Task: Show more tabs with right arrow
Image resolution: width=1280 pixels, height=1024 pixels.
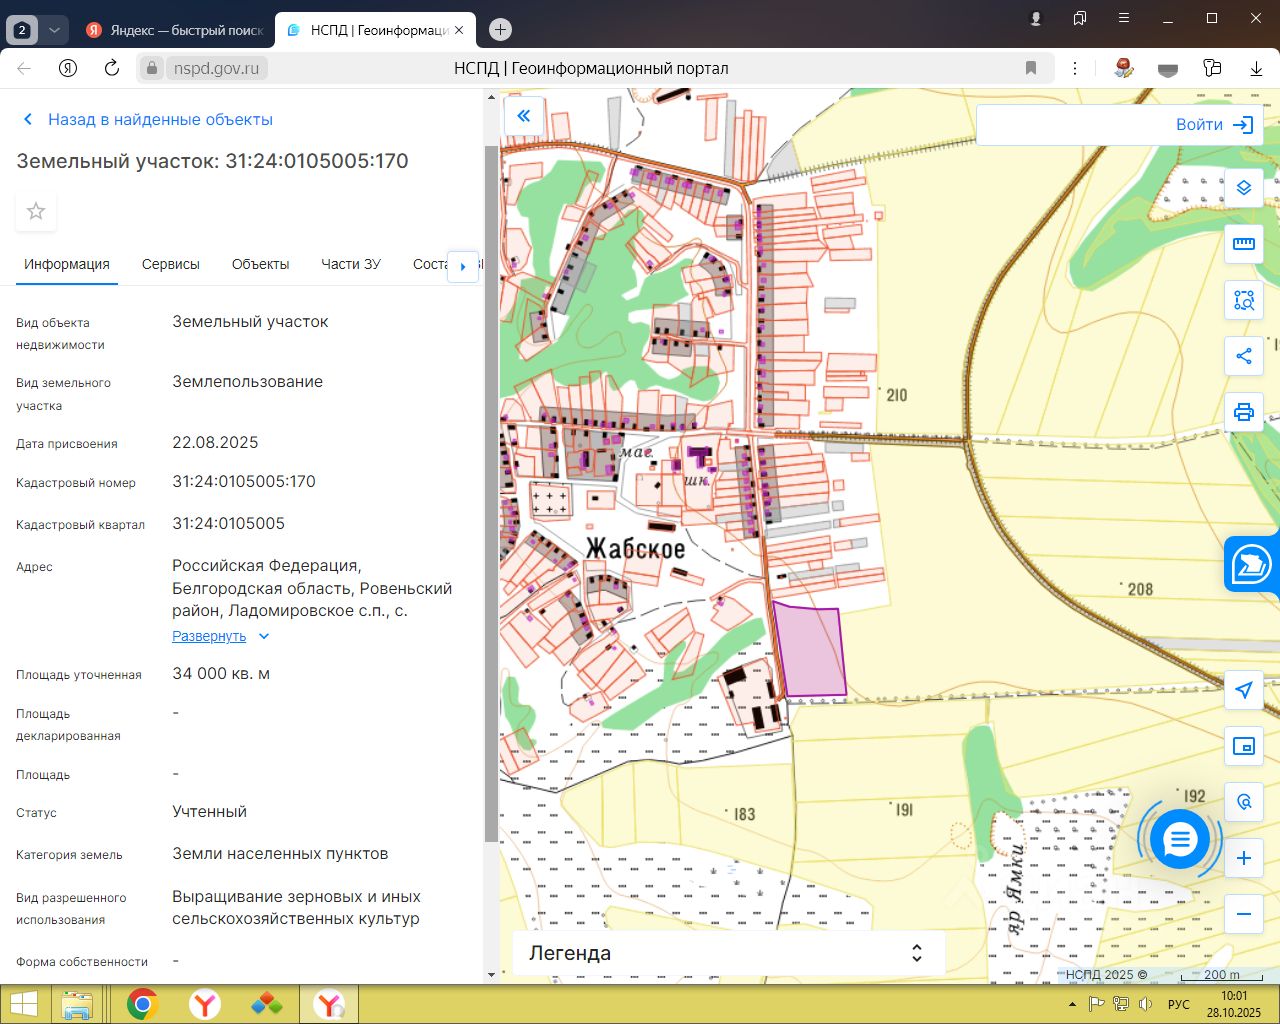Action: pos(463,266)
